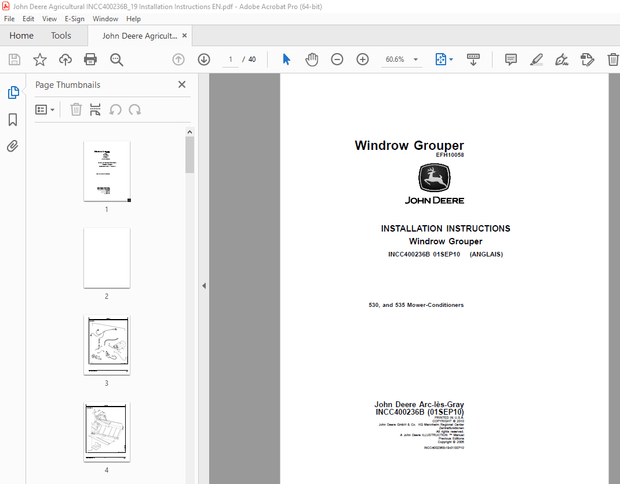The image size is (620, 484).
Task: Open the thumbnail options menu dropdown
Action: click(45, 110)
